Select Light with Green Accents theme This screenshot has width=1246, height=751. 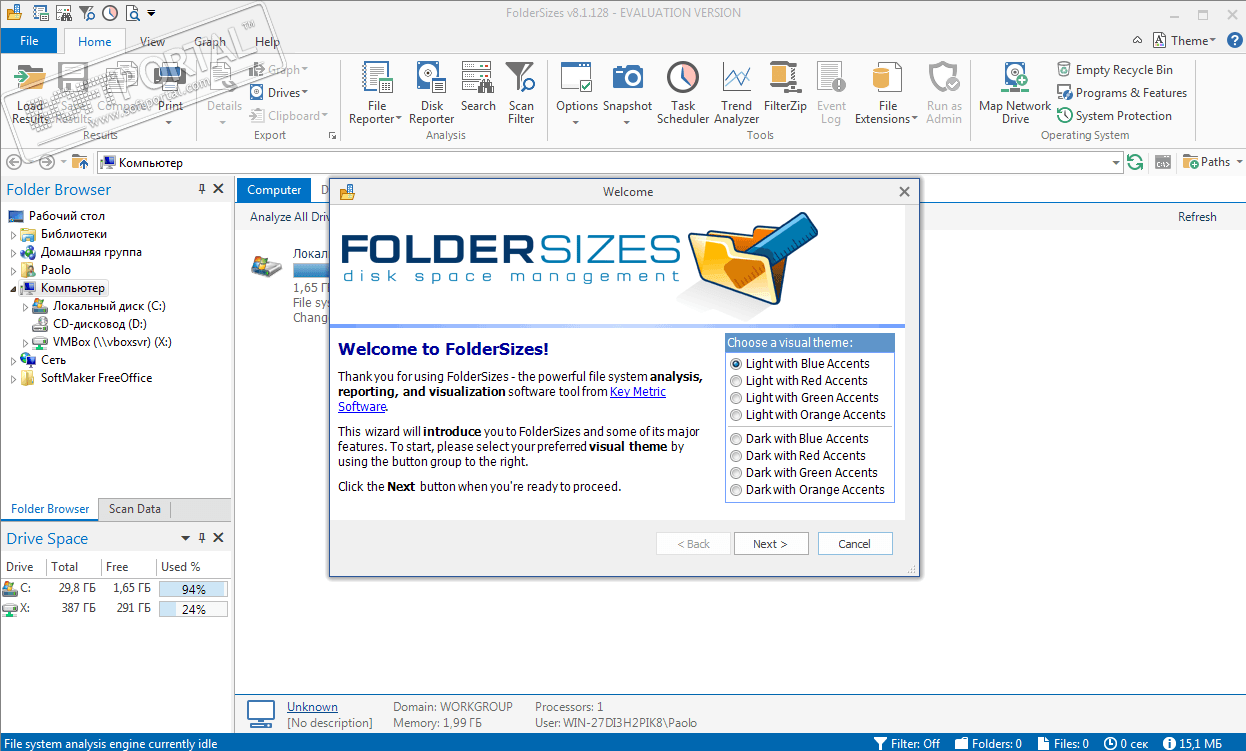tap(804, 398)
